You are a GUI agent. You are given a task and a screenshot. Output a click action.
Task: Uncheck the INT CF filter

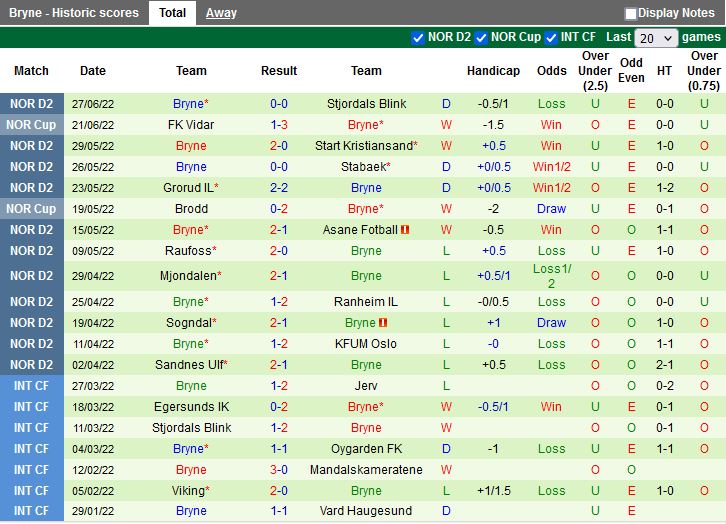point(551,37)
